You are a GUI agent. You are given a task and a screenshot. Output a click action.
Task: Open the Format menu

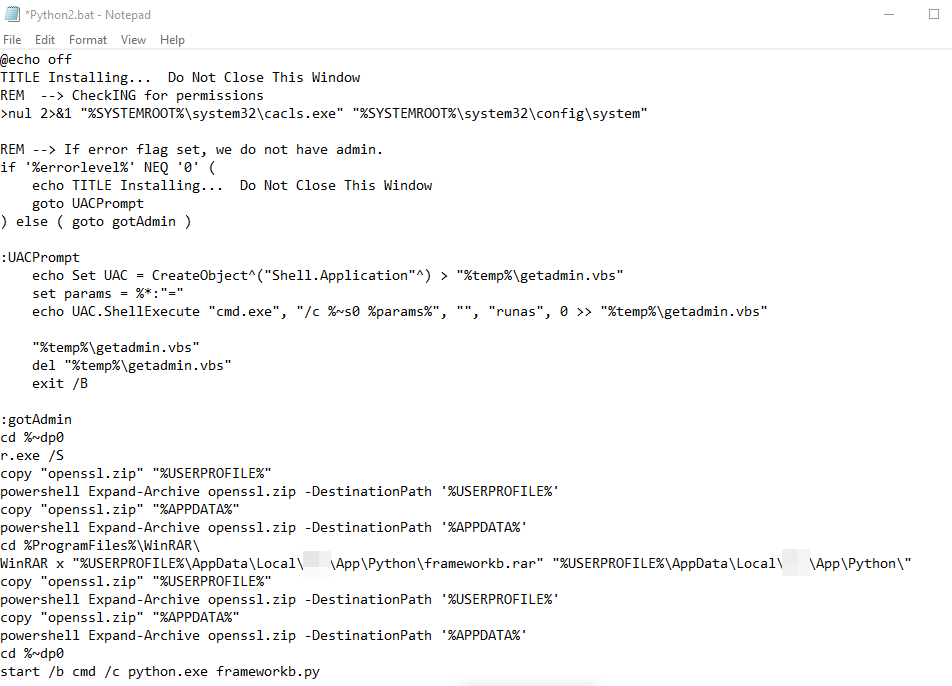pos(88,40)
